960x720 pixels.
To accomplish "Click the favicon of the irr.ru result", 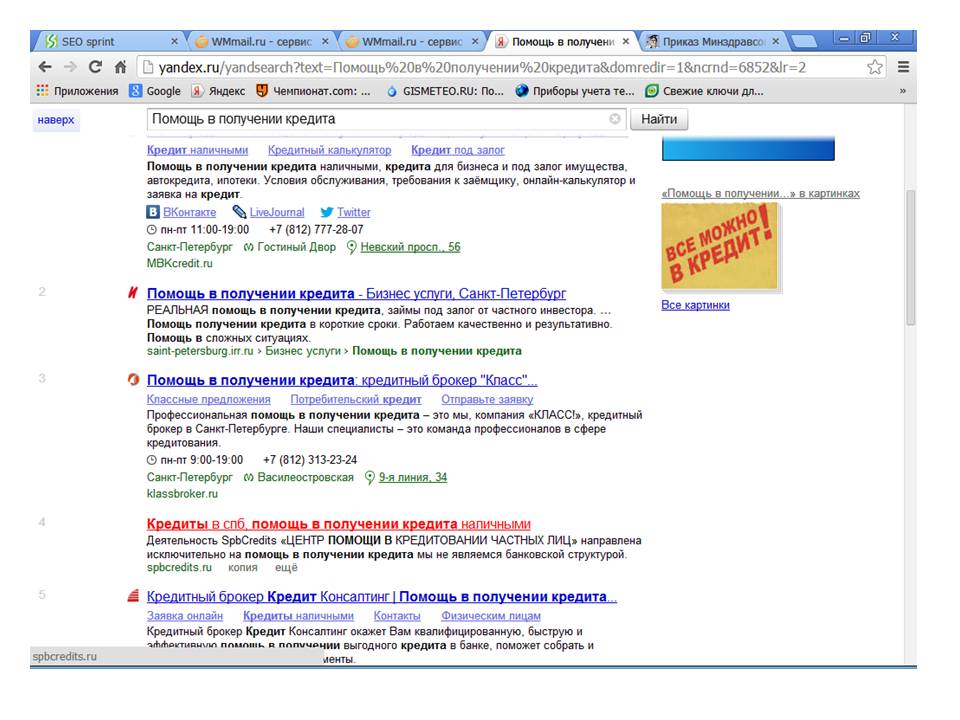I will 133,293.
